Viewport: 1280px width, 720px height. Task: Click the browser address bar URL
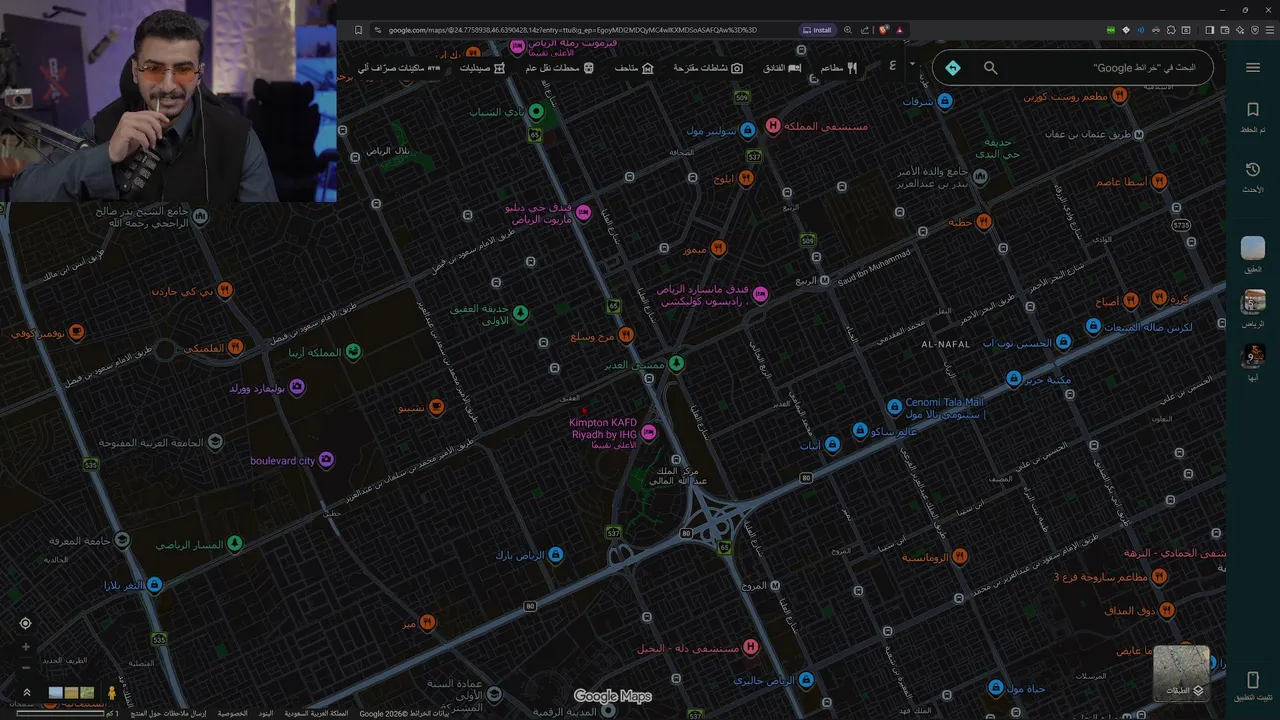pos(573,30)
